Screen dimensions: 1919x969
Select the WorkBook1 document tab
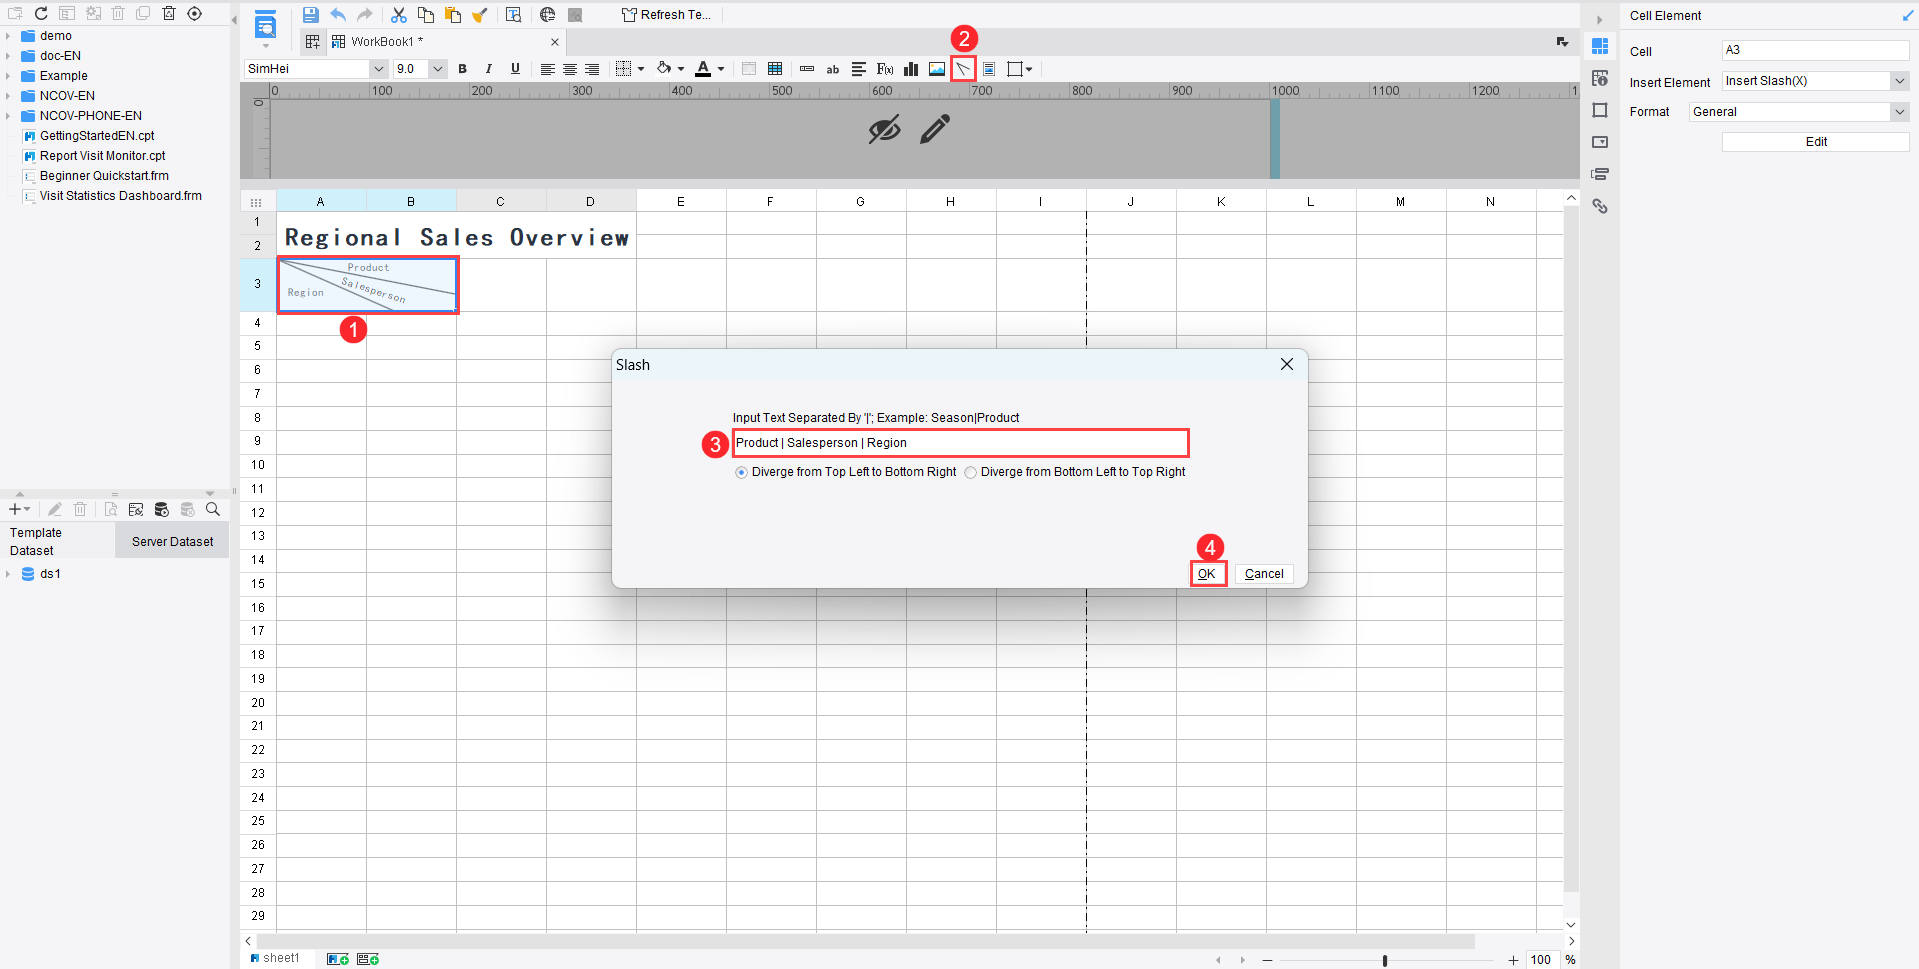387,42
